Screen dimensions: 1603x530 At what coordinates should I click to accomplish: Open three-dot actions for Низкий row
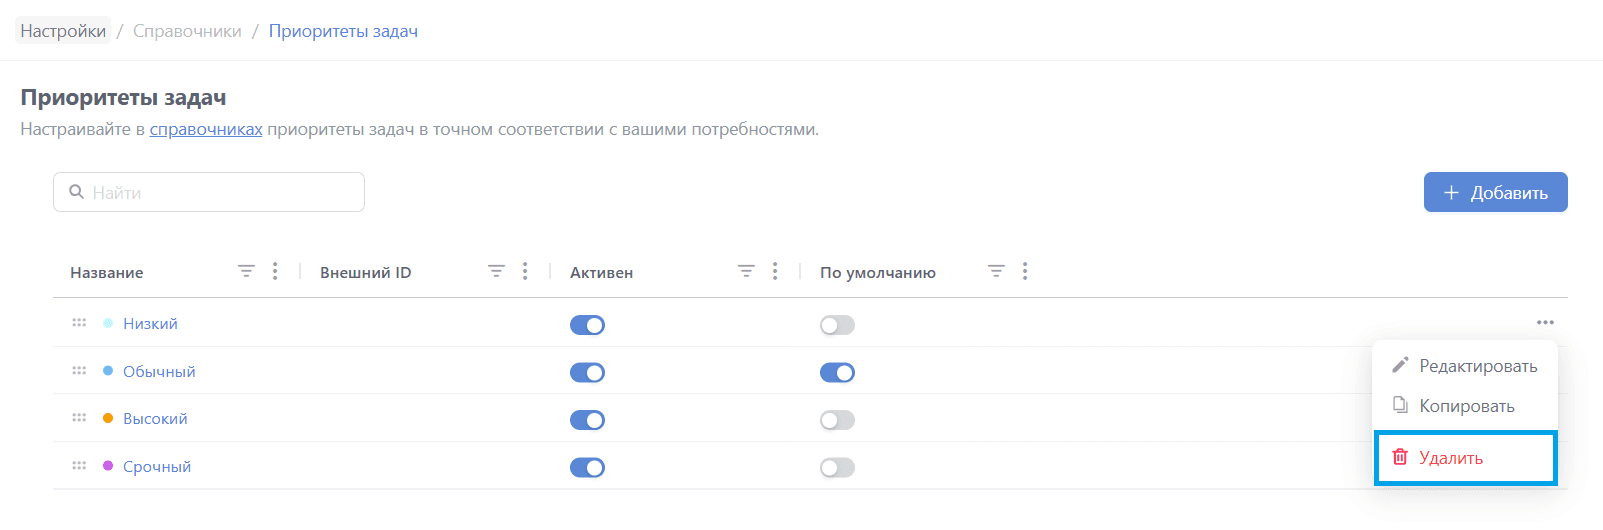[x=1545, y=323]
